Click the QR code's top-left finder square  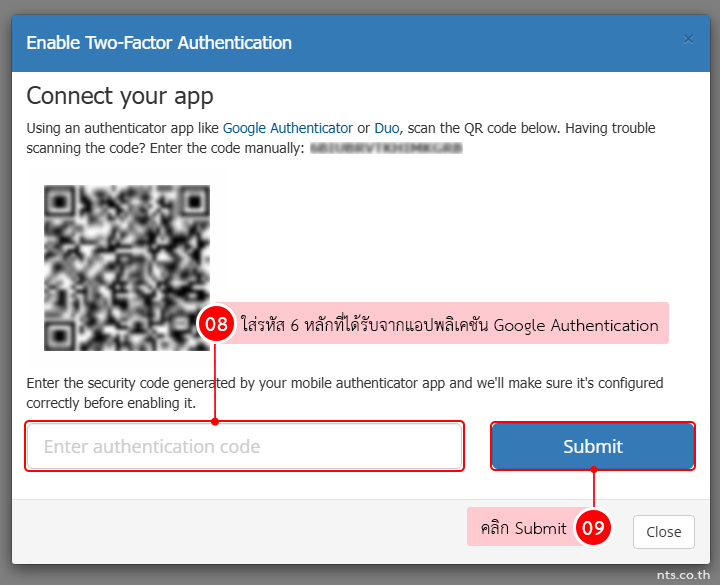pos(60,201)
